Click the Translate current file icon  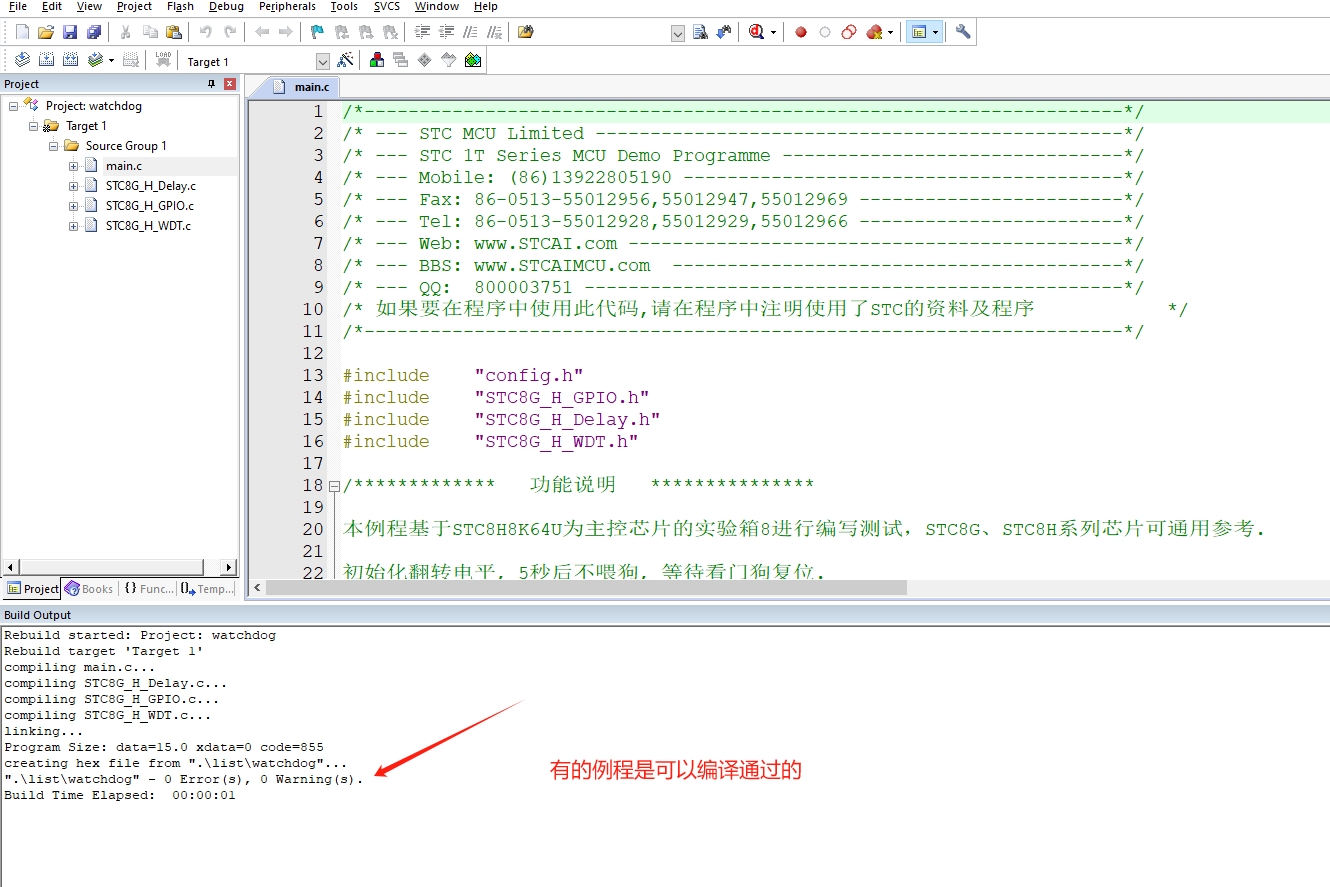pos(22,60)
